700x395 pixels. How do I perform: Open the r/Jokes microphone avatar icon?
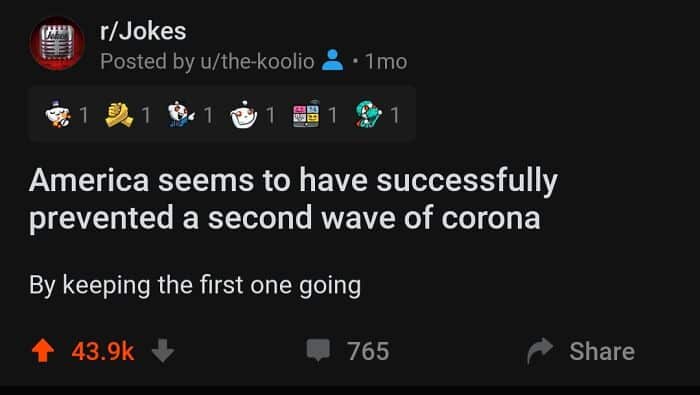coord(57,44)
